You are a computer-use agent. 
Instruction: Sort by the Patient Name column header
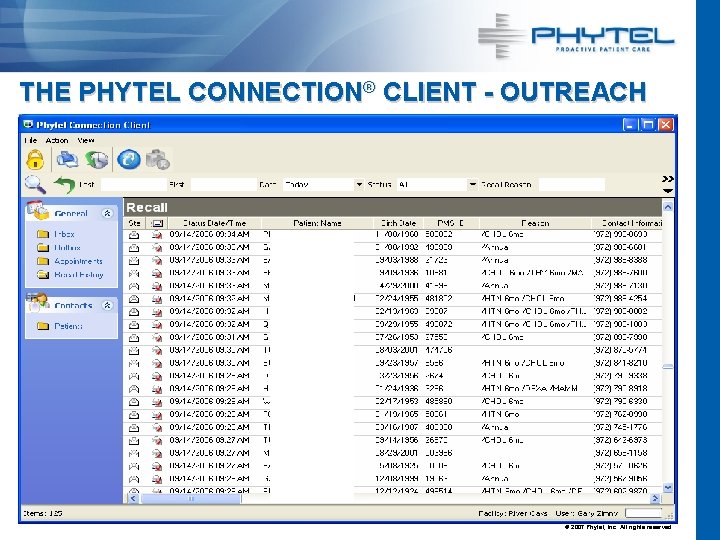[317, 223]
